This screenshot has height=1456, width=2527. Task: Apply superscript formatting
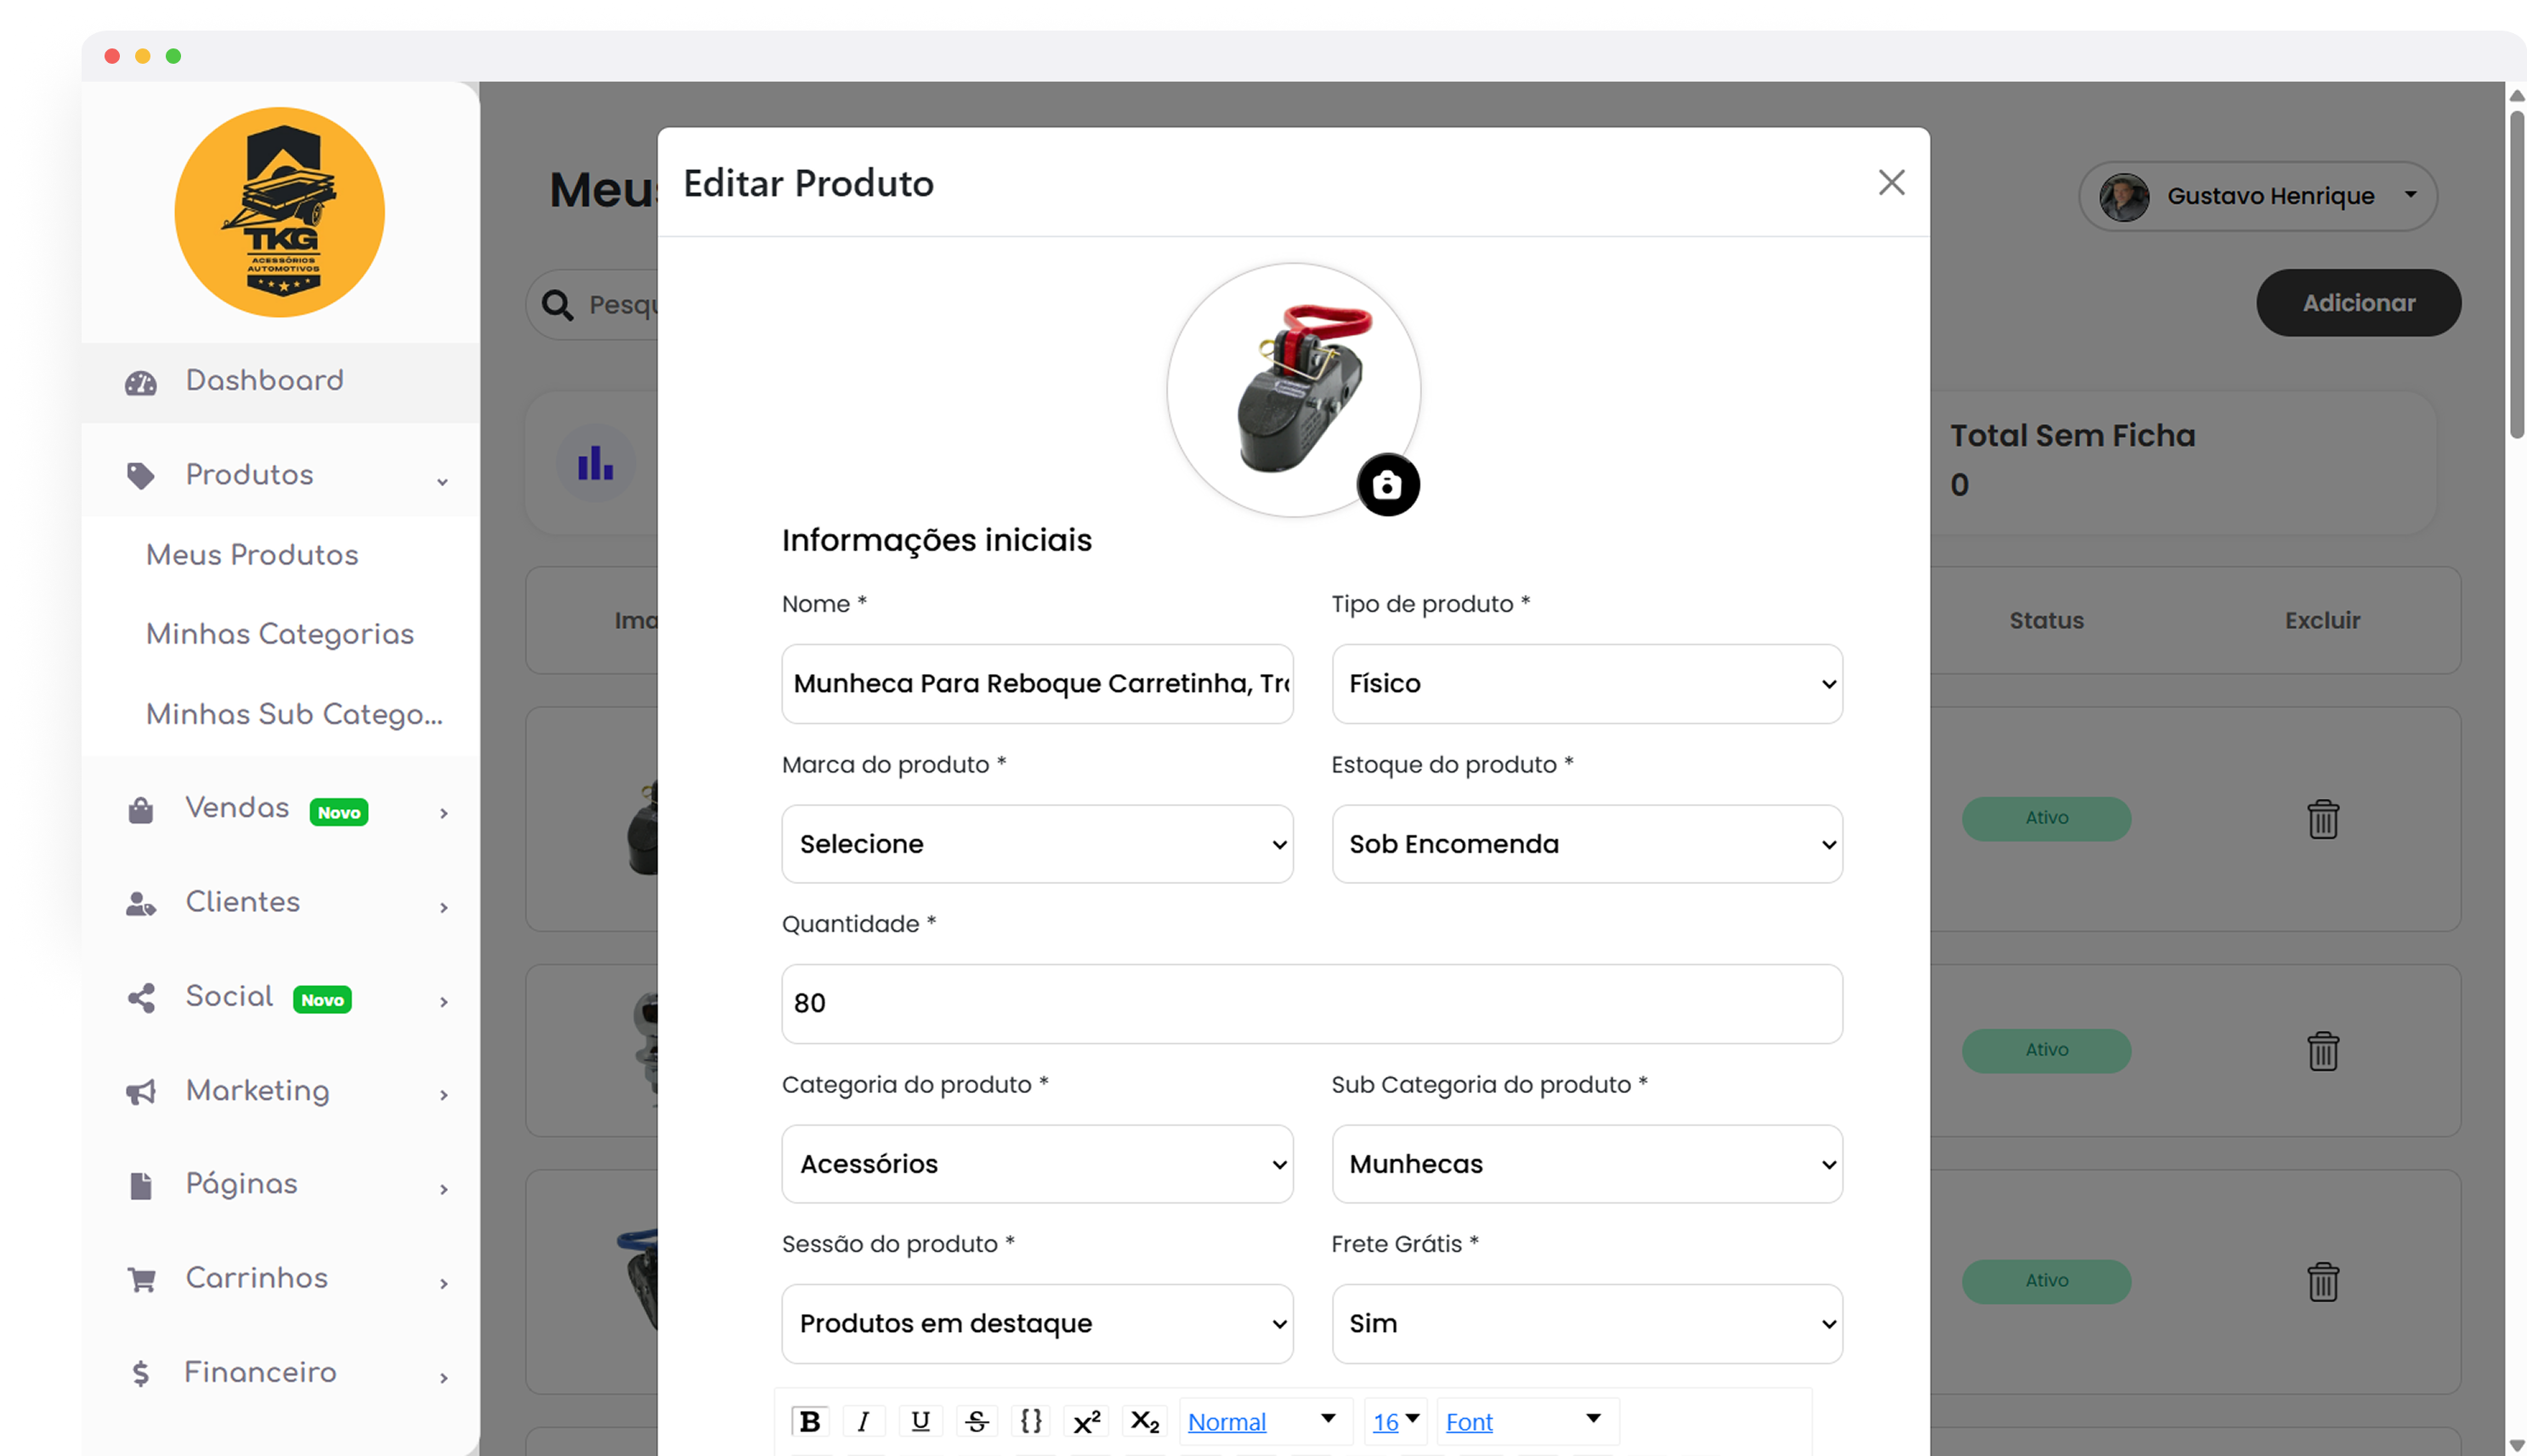1087,1421
